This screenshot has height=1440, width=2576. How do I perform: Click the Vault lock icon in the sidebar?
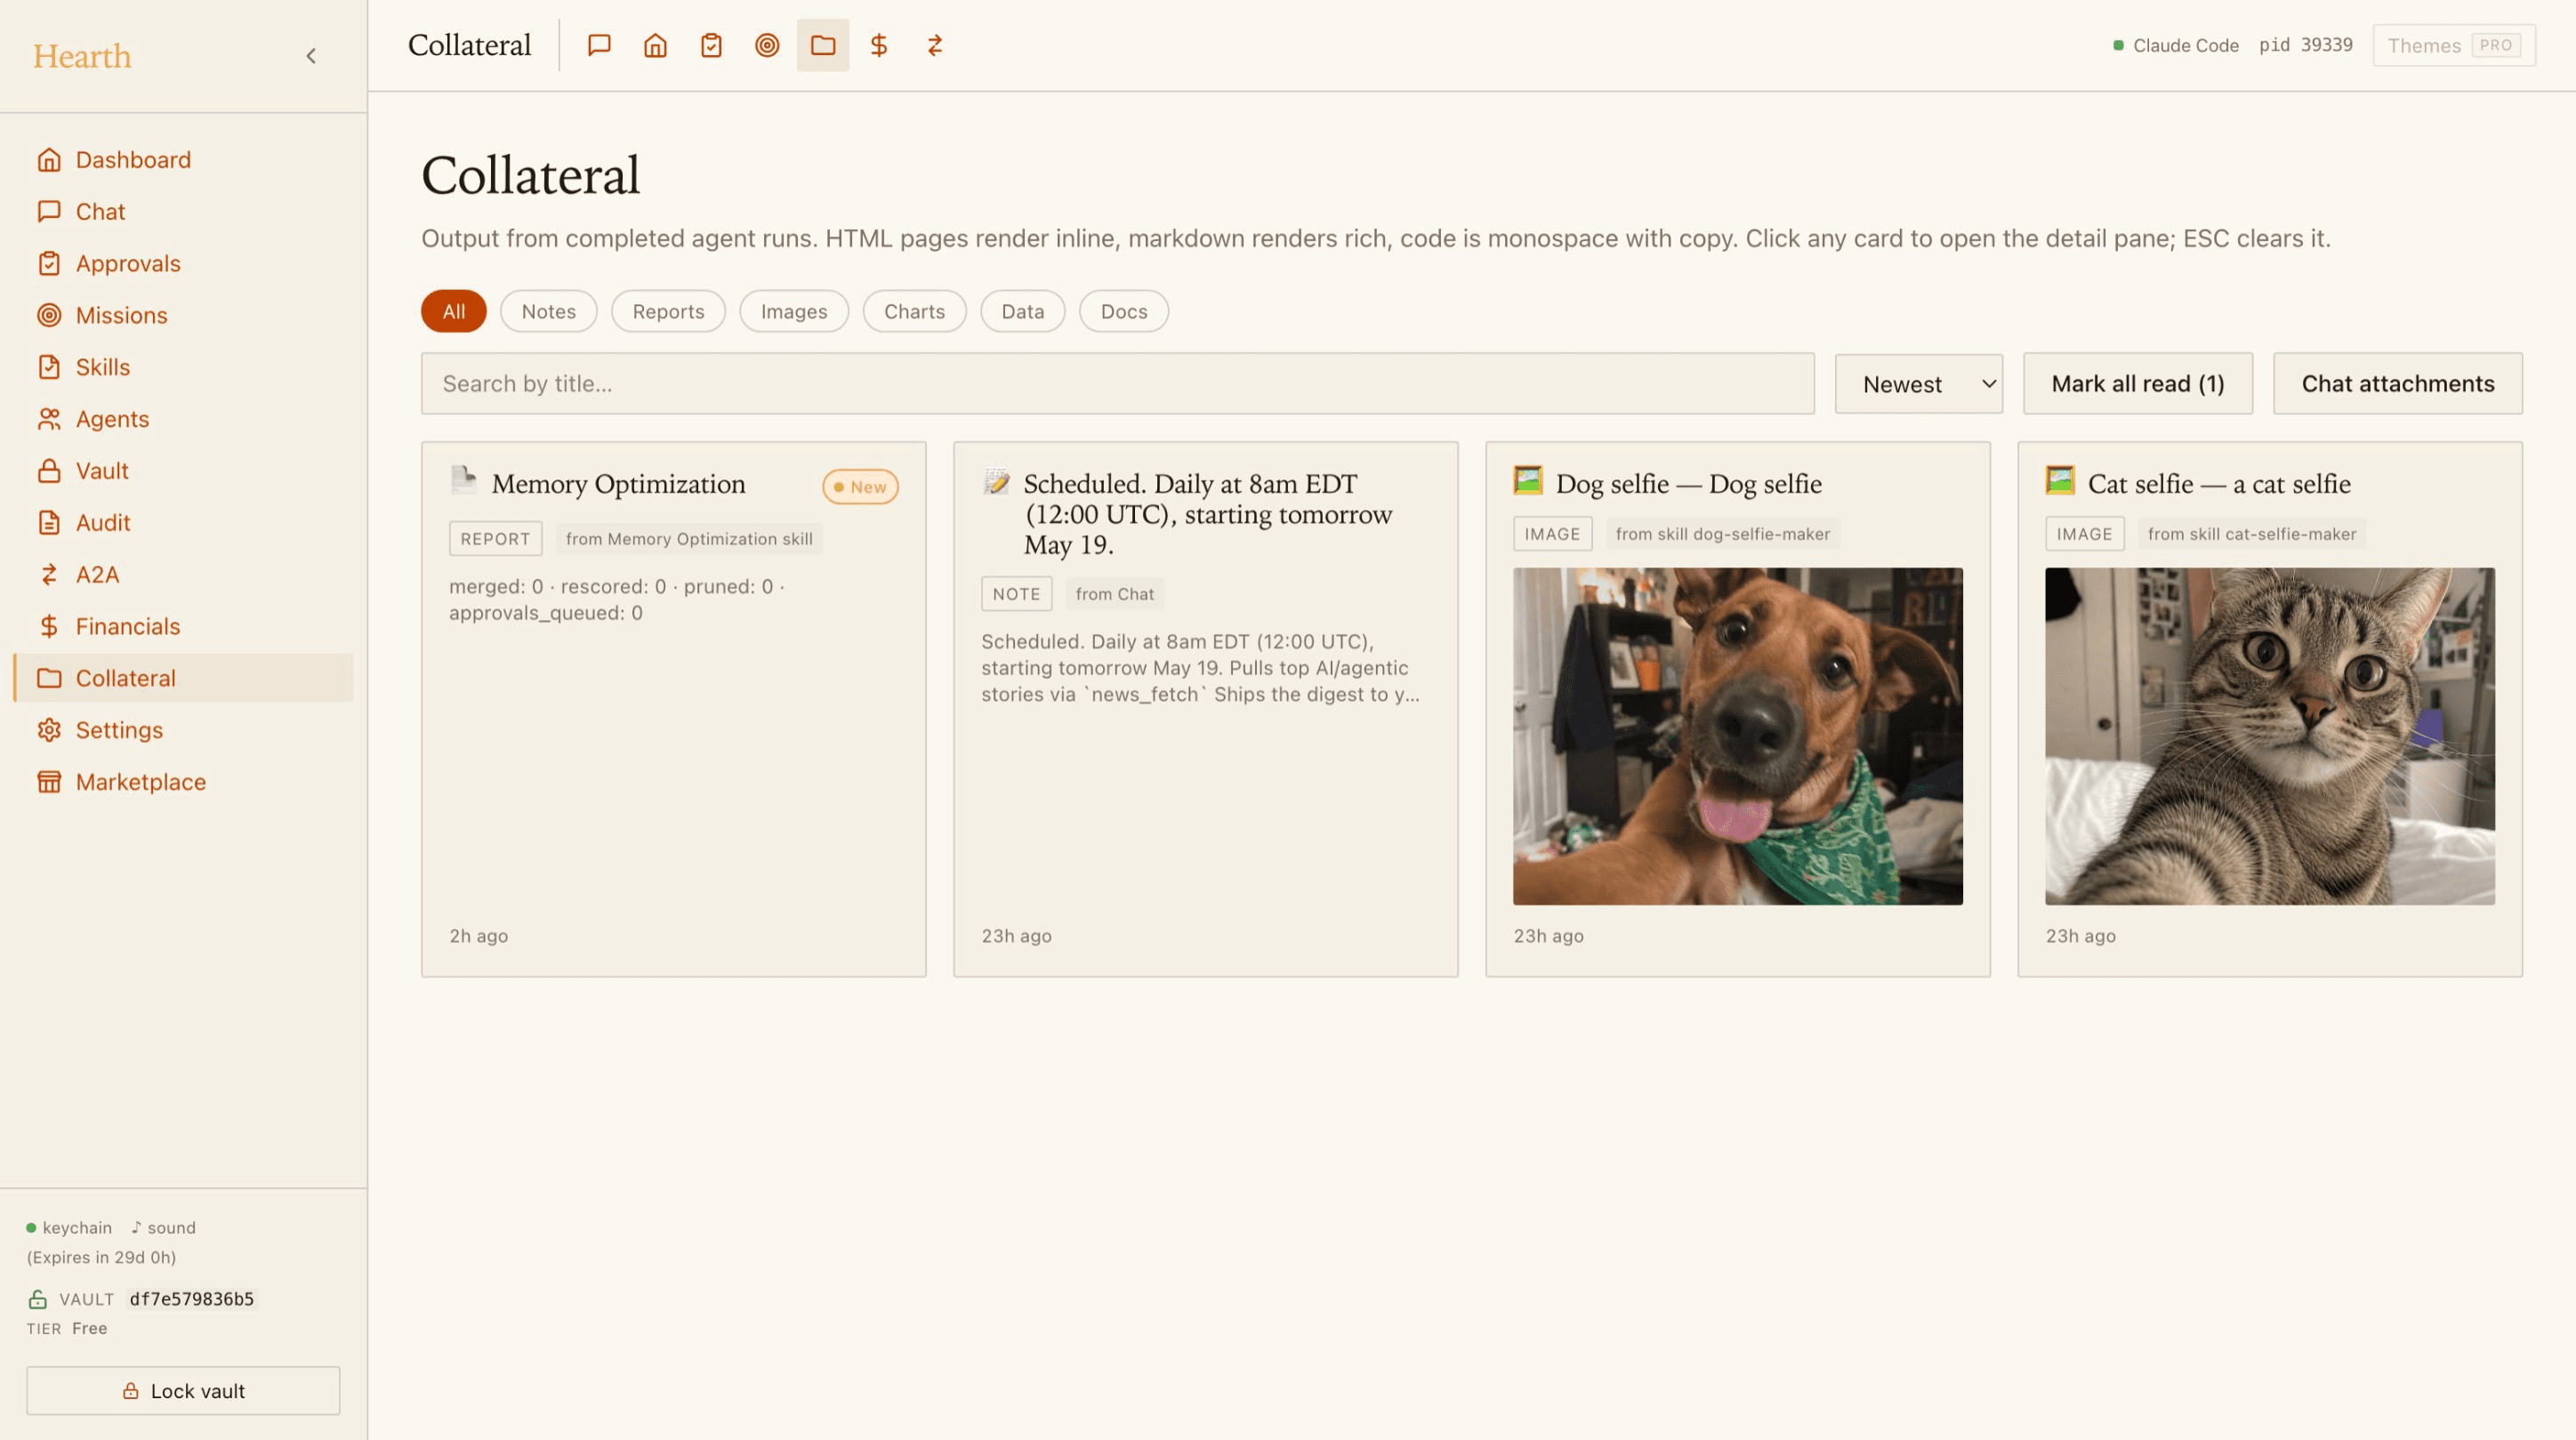[x=49, y=471]
